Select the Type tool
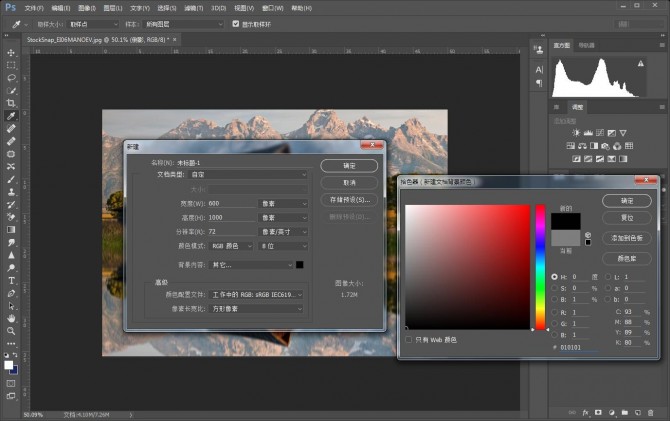670x421 pixels. pyautogui.click(x=11, y=281)
